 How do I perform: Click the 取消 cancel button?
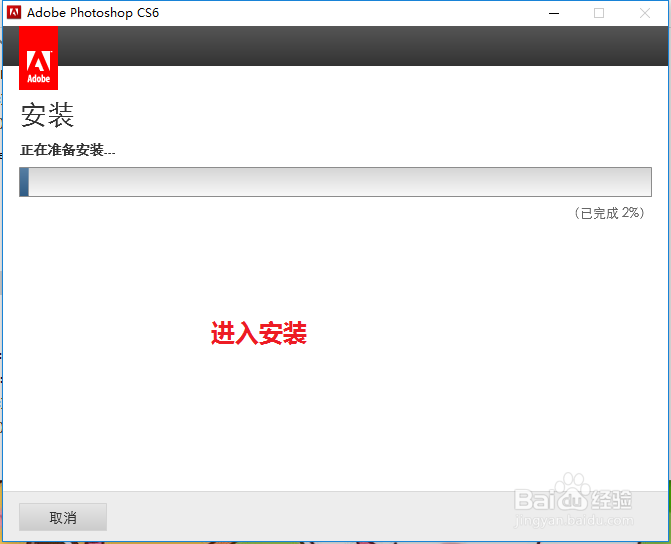[63, 517]
